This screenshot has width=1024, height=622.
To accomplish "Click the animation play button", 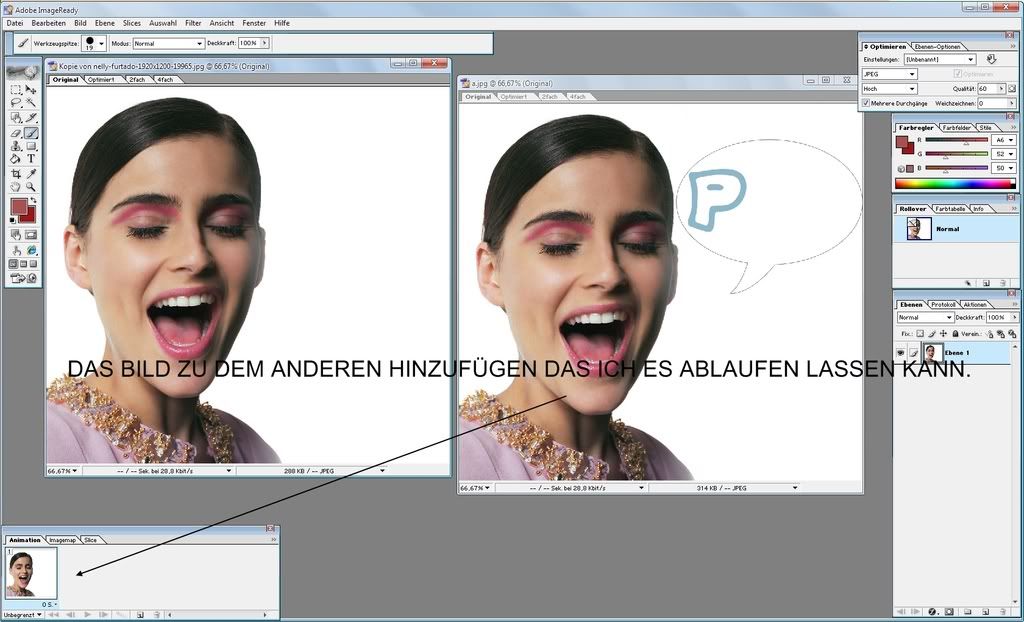I will click(88, 614).
